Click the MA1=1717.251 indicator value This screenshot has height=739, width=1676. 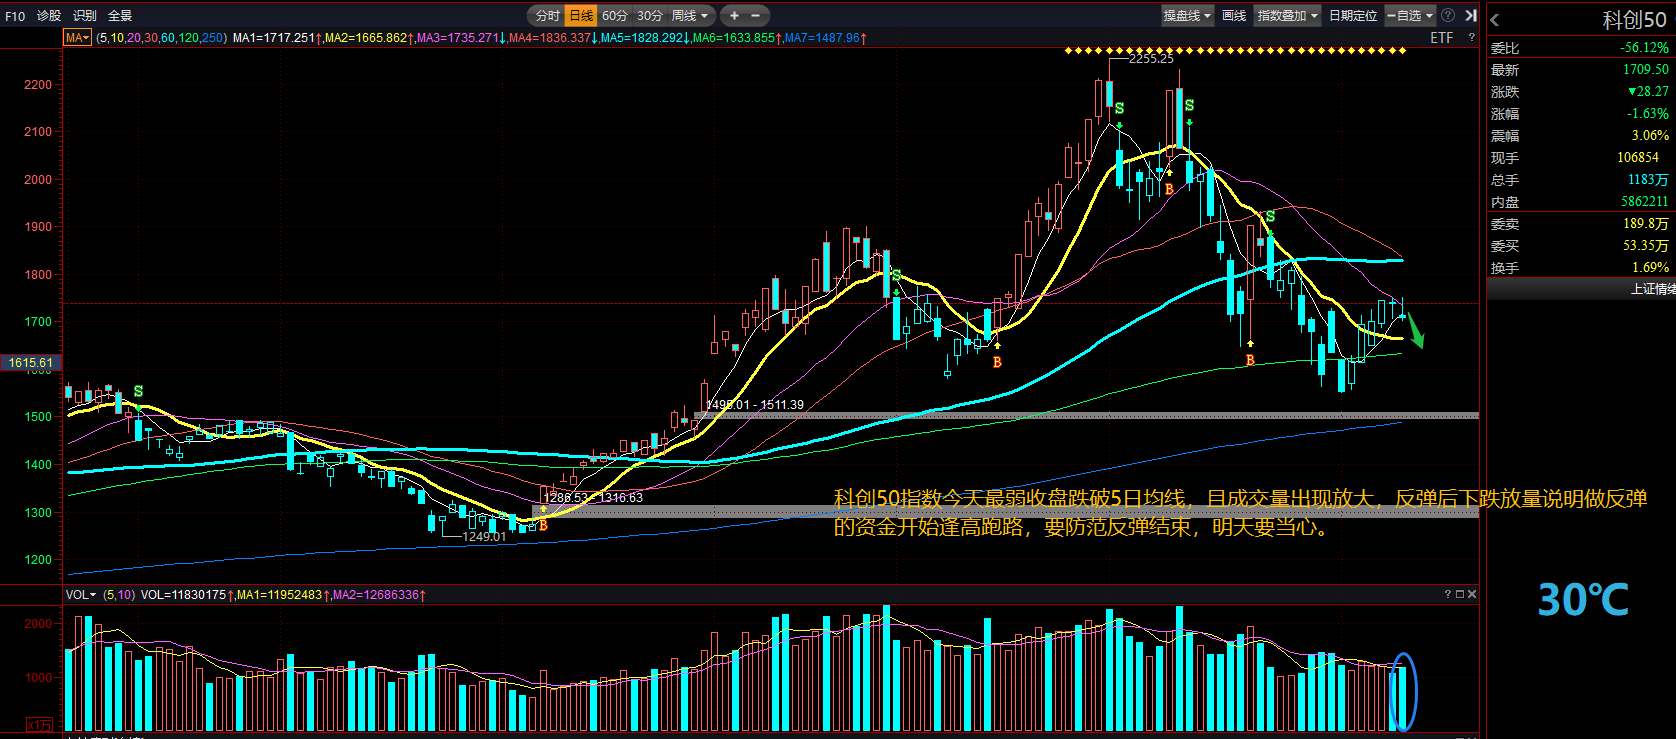(277, 38)
